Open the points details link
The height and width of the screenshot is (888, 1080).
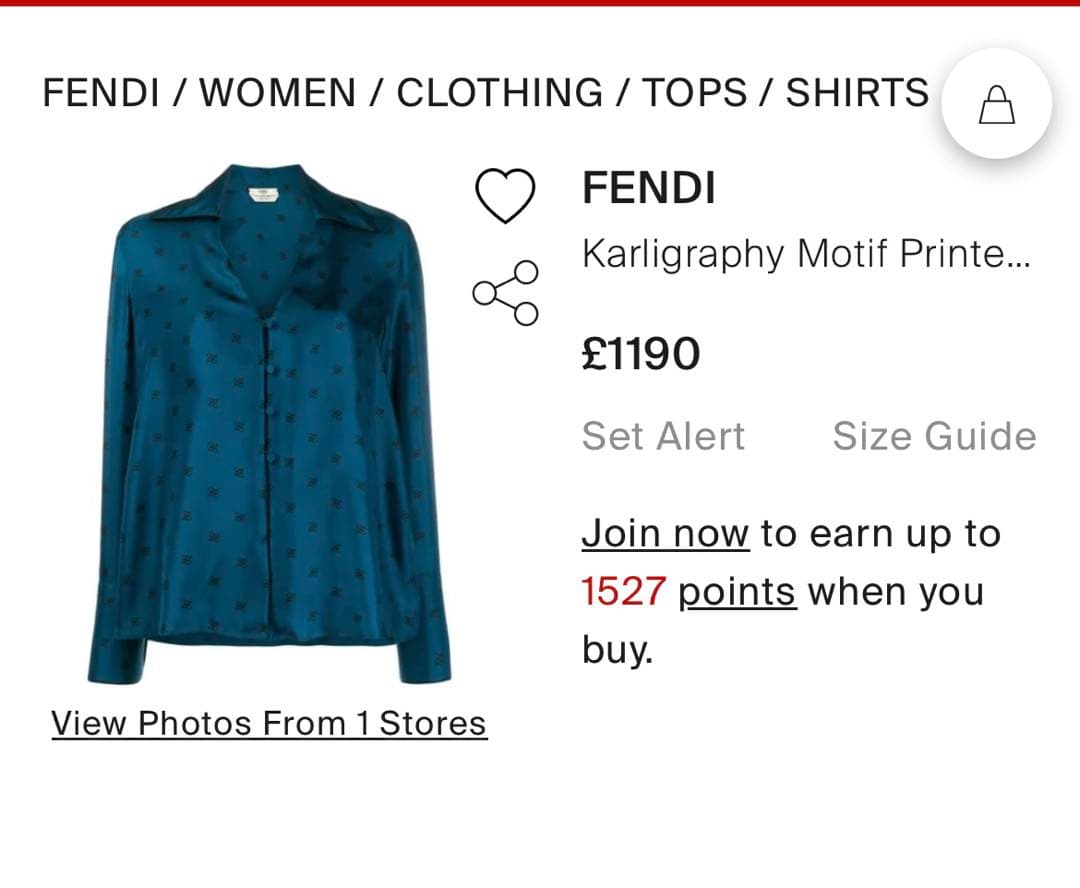tap(737, 591)
